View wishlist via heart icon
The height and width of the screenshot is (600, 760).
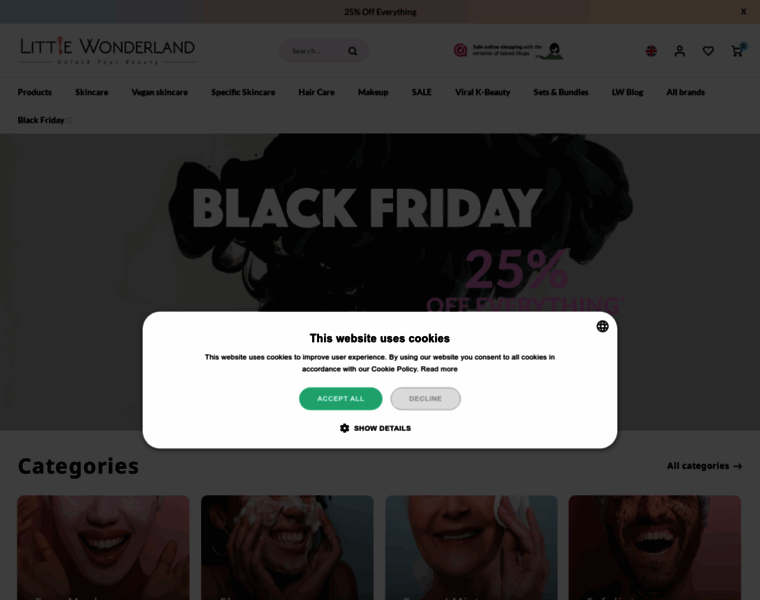tap(708, 51)
